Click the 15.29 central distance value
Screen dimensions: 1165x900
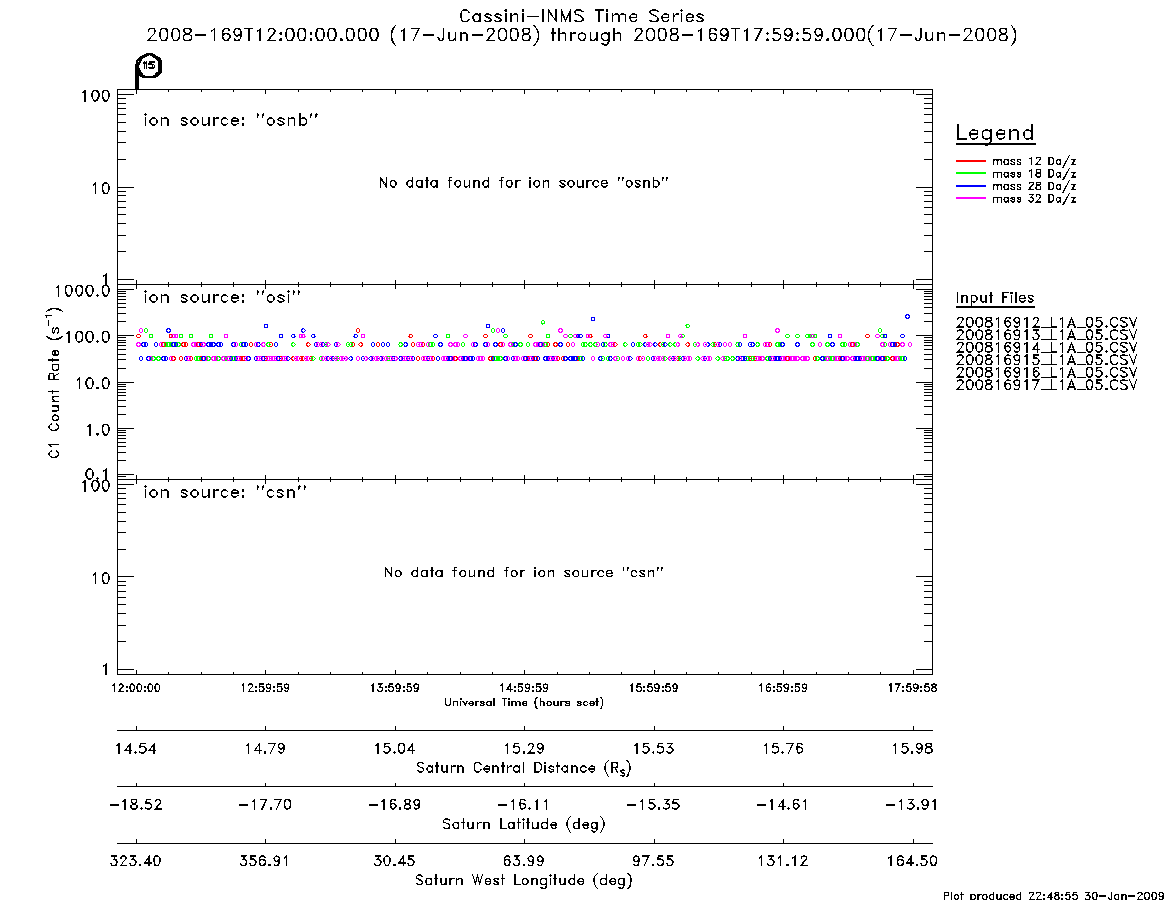524,748
